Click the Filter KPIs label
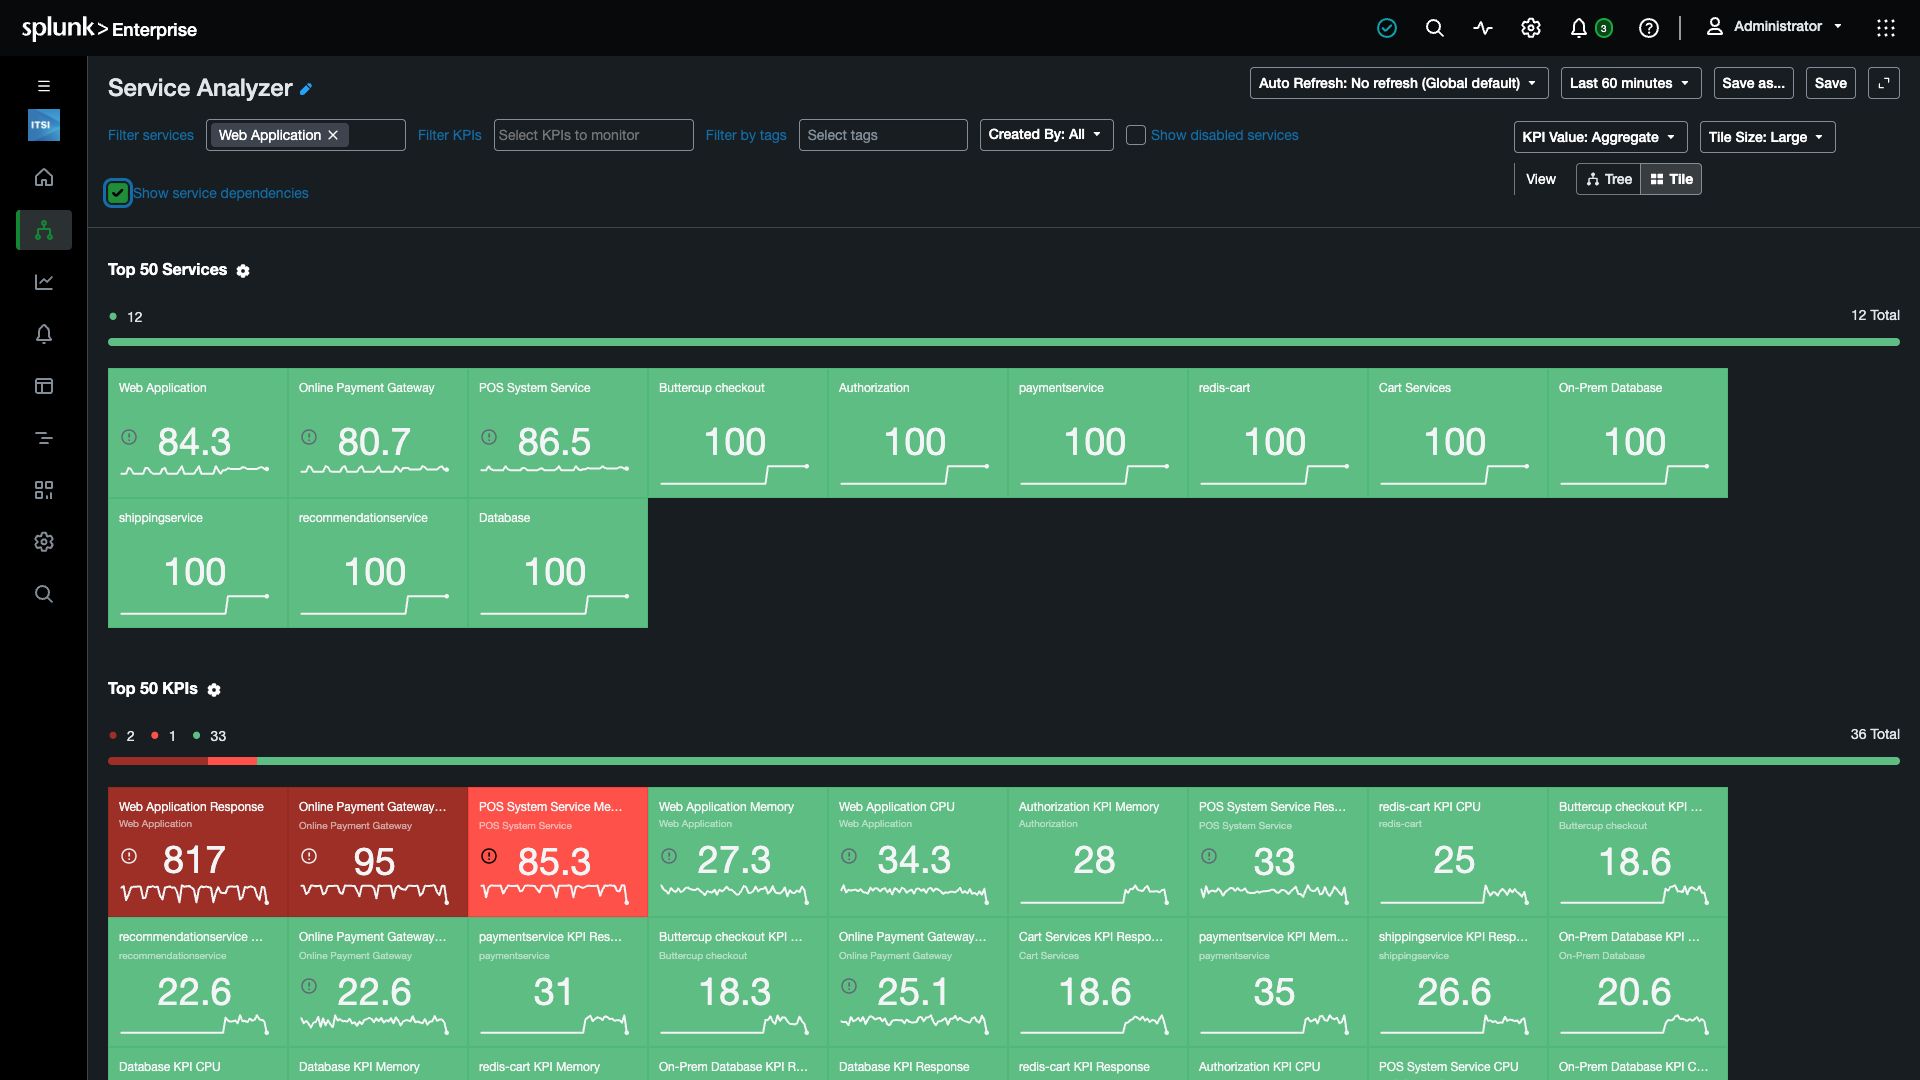 pos(449,135)
